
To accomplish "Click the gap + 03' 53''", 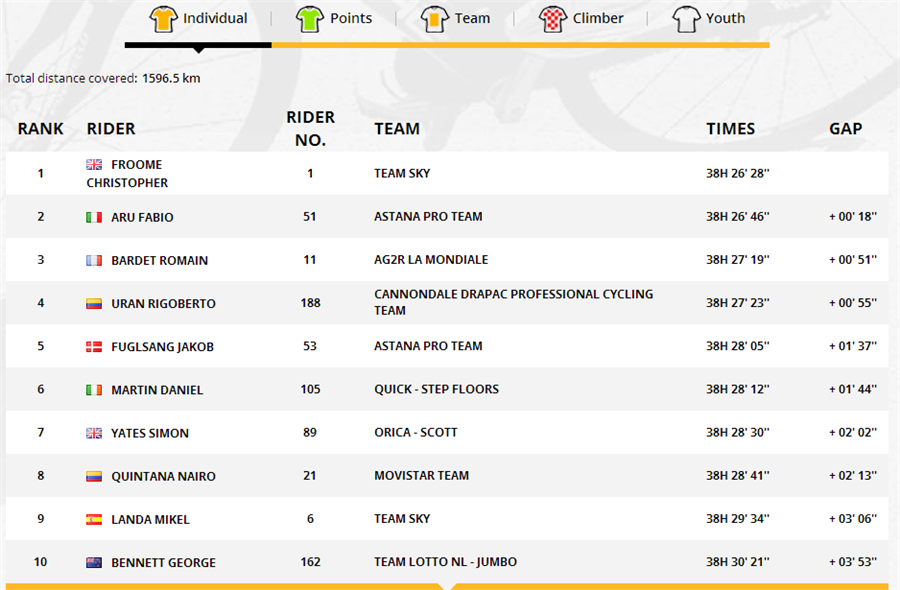I will click(853, 562).
